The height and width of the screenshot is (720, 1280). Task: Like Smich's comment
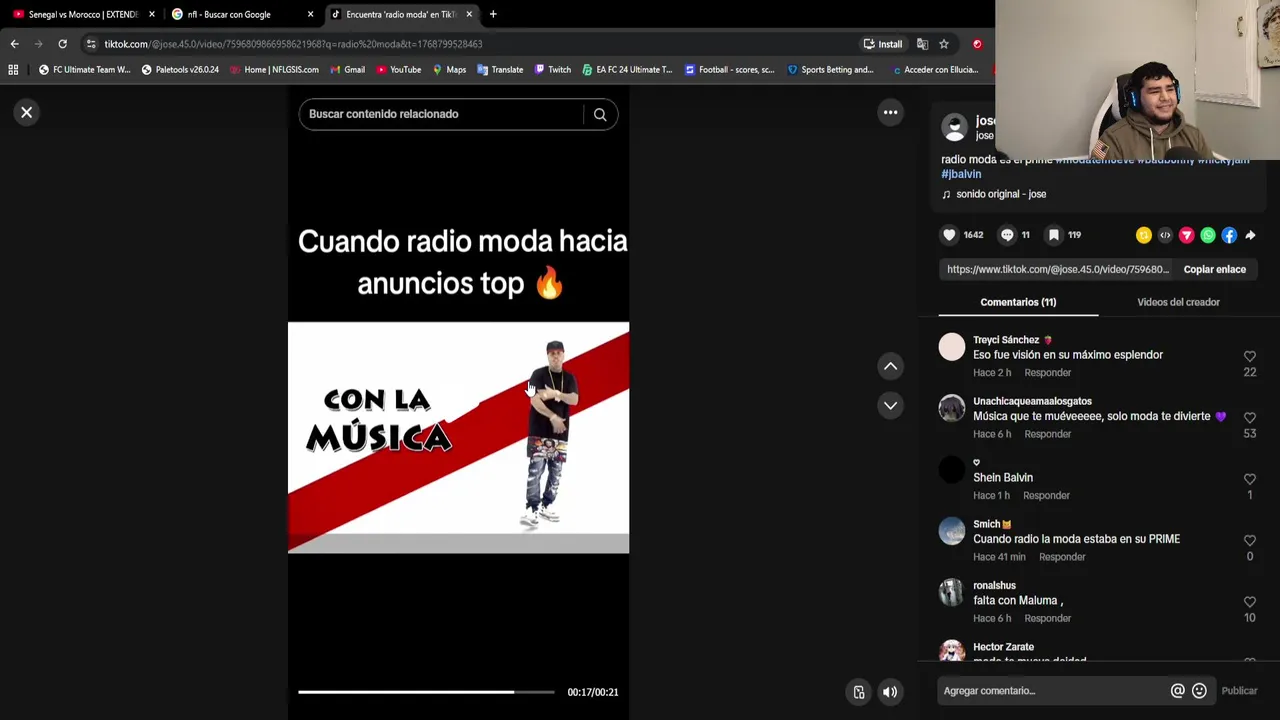point(1249,540)
